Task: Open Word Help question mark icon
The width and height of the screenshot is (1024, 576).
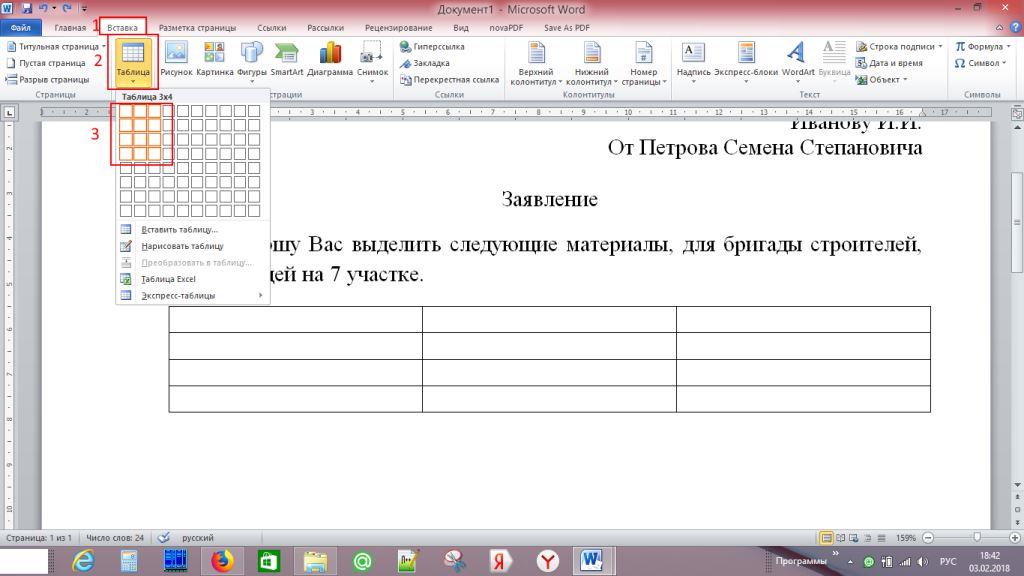Action: pos(1016,27)
